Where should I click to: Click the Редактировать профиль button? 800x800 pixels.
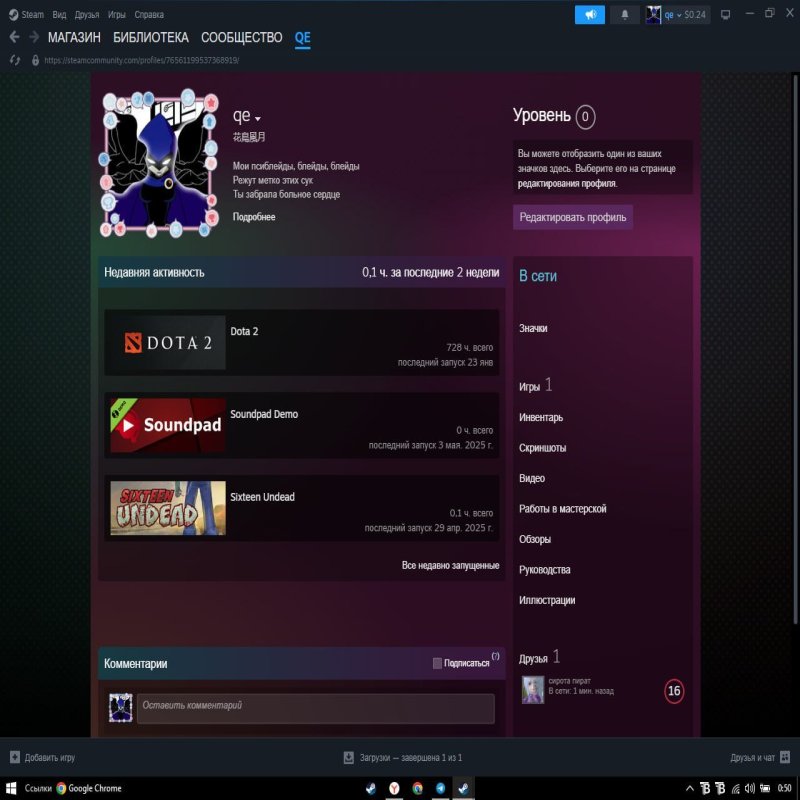tap(572, 217)
